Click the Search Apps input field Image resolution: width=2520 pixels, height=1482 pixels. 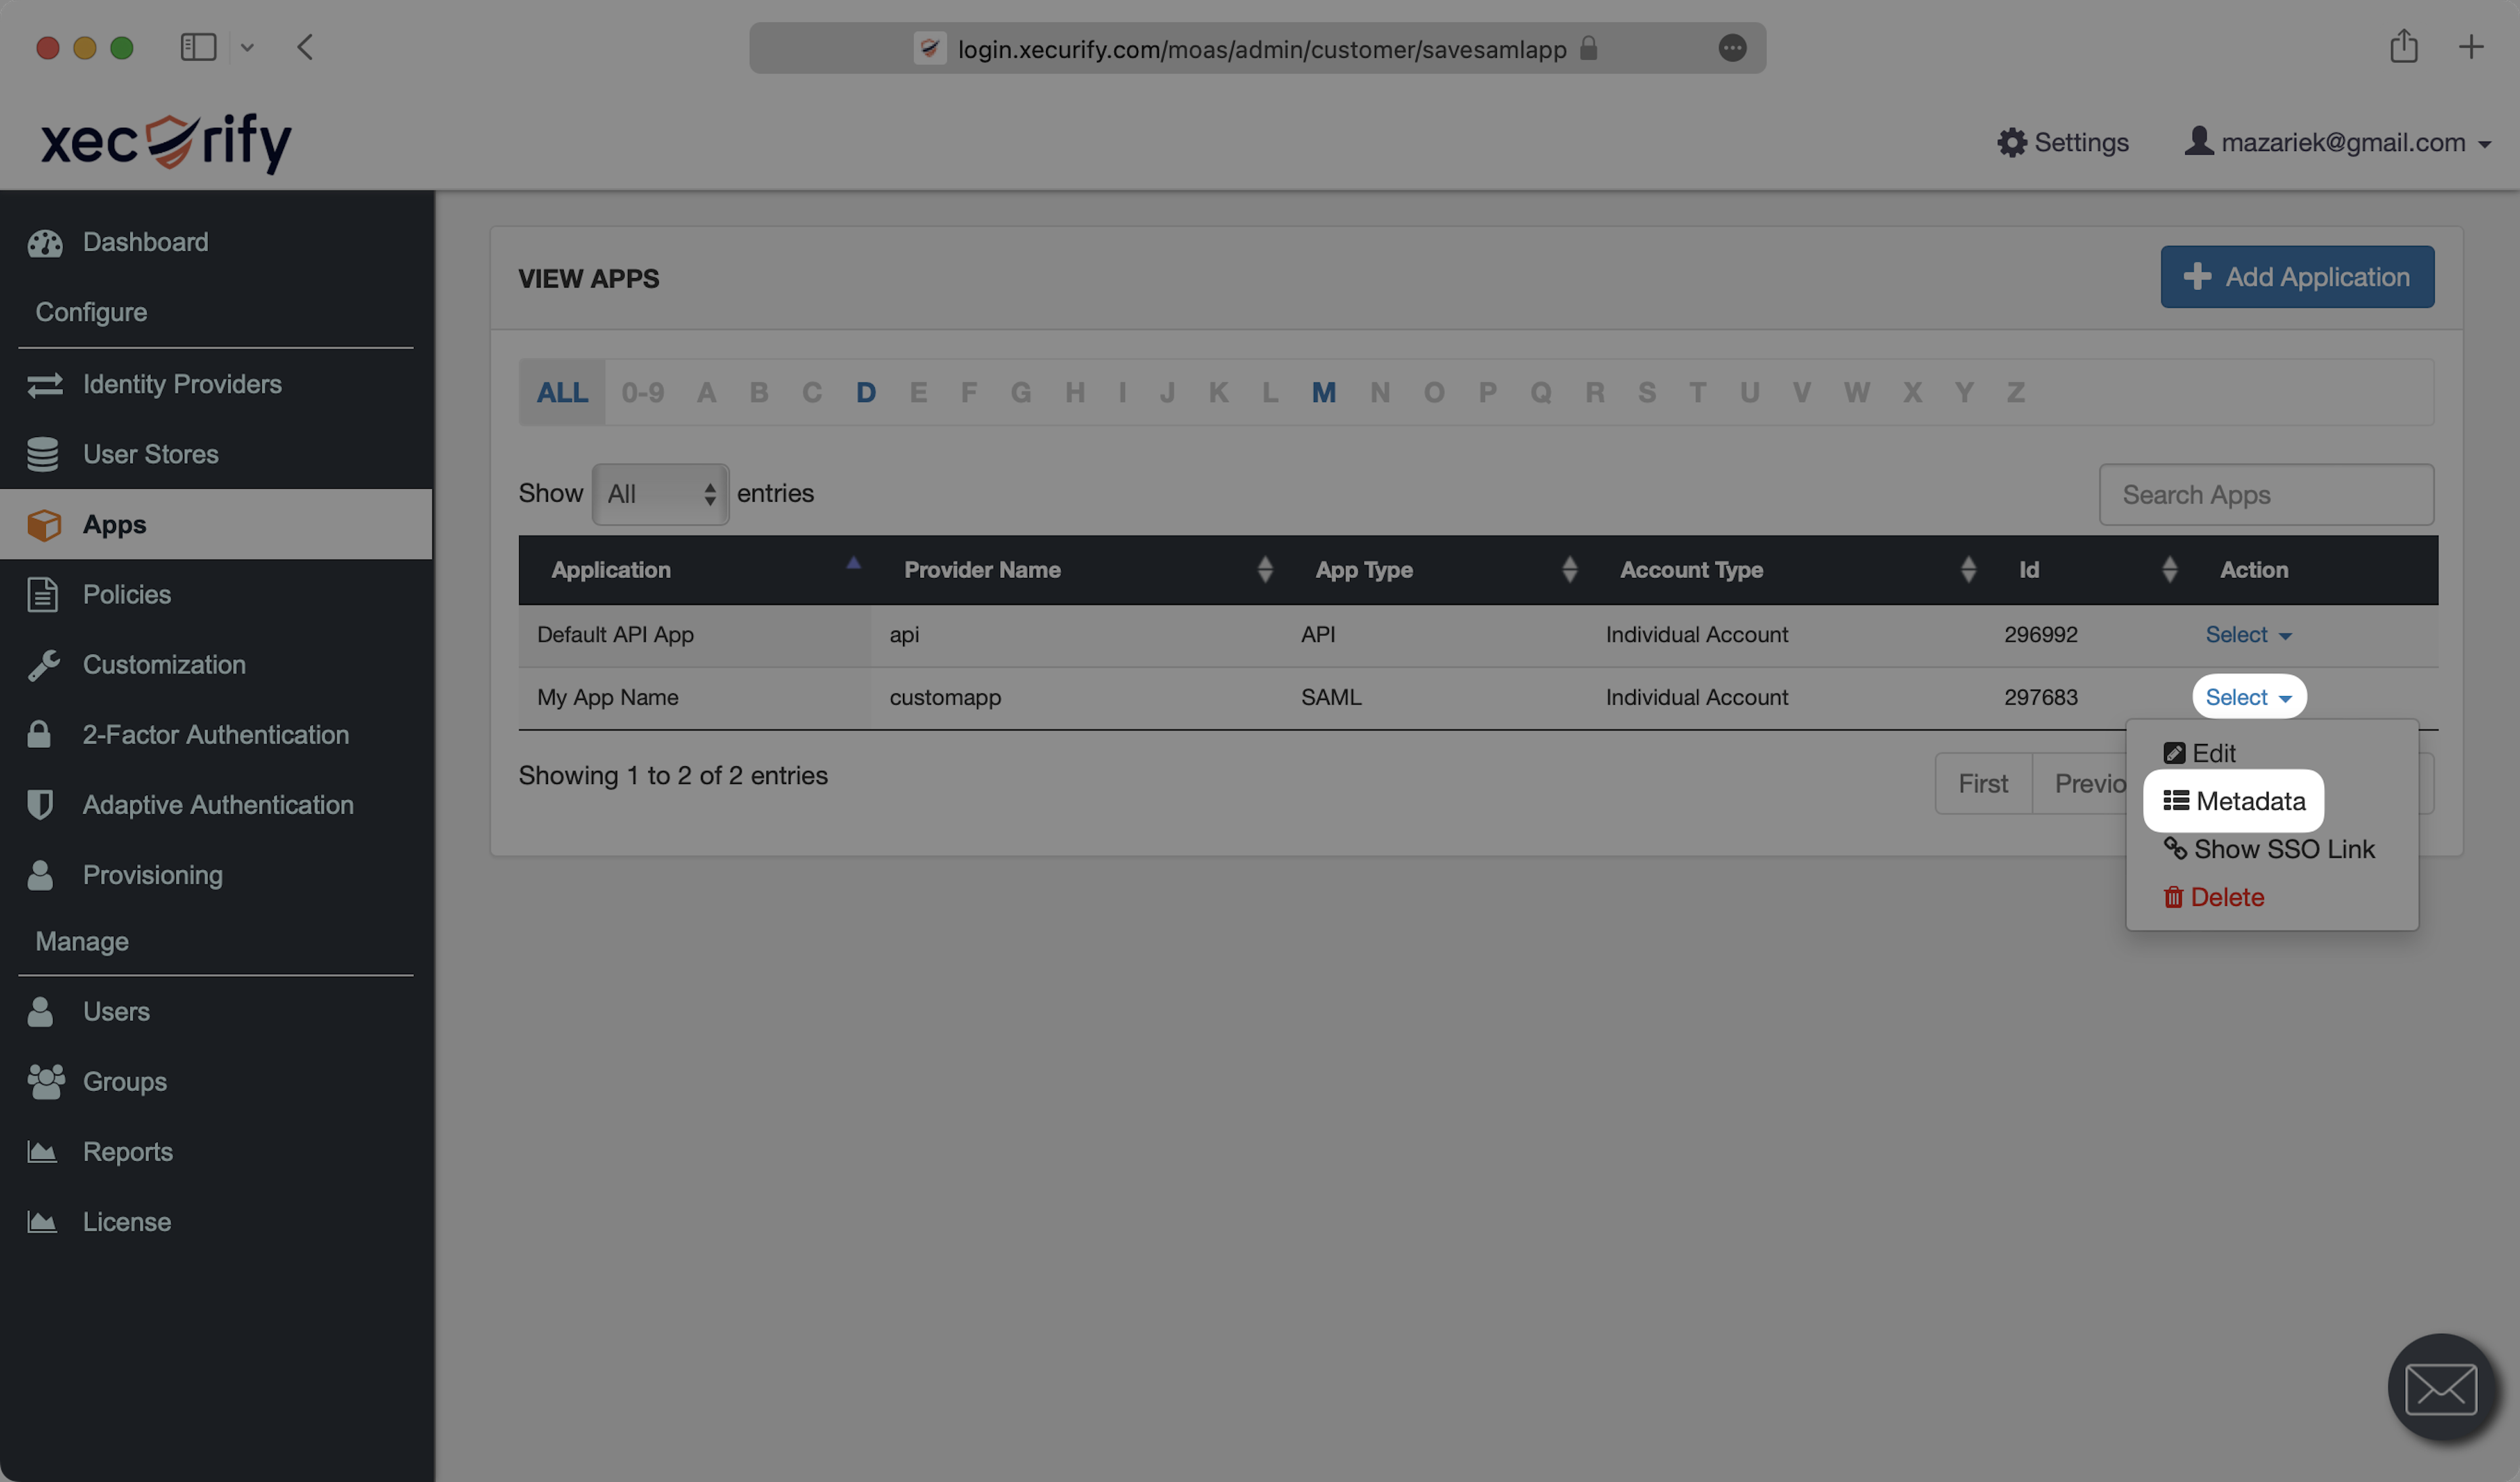coord(2265,495)
